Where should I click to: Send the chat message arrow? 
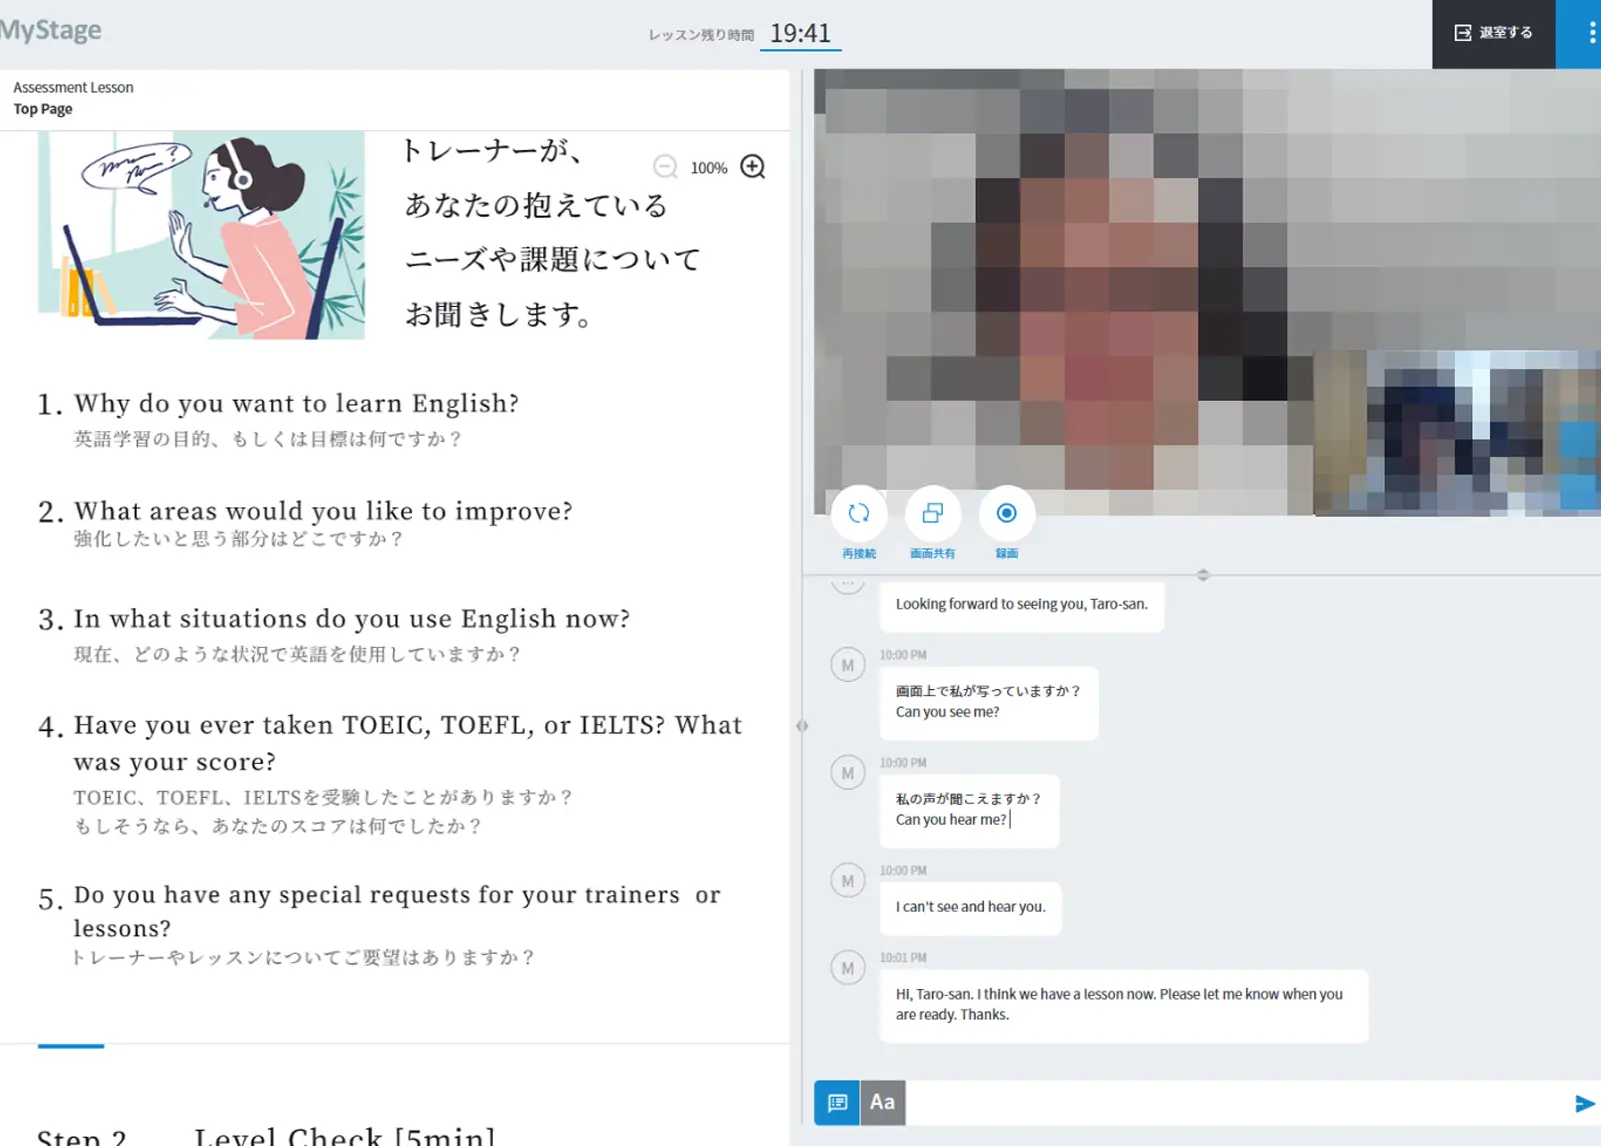pos(1583,1103)
